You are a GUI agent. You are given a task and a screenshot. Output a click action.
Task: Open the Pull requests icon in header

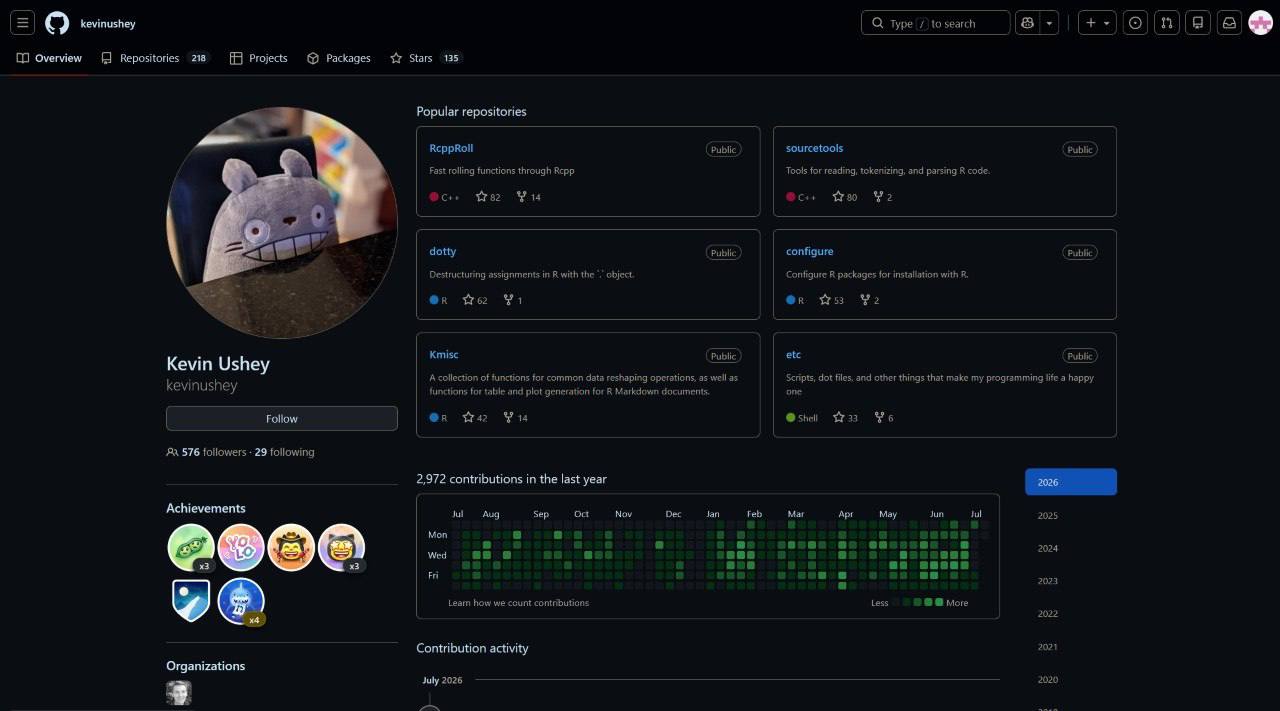coord(1166,23)
